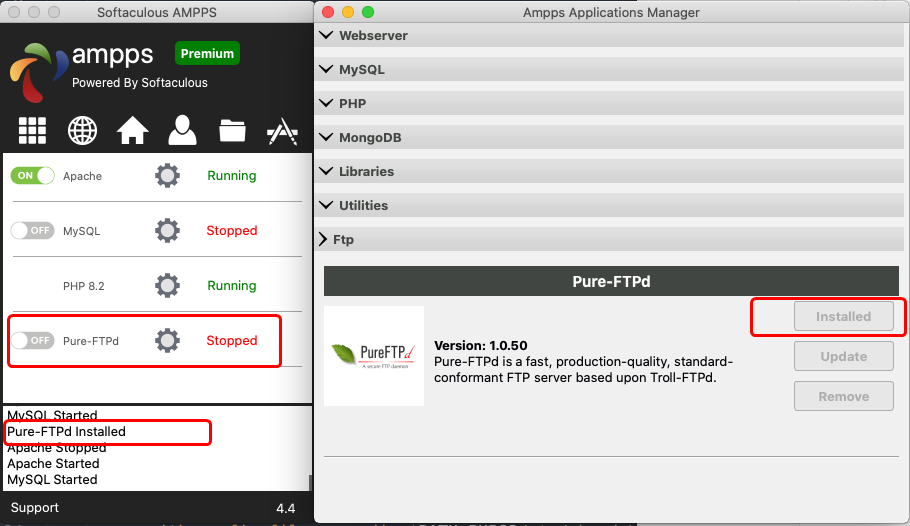Image resolution: width=910 pixels, height=526 pixels.
Task: Collapse the Ftp section
Action: coord(609,239)
